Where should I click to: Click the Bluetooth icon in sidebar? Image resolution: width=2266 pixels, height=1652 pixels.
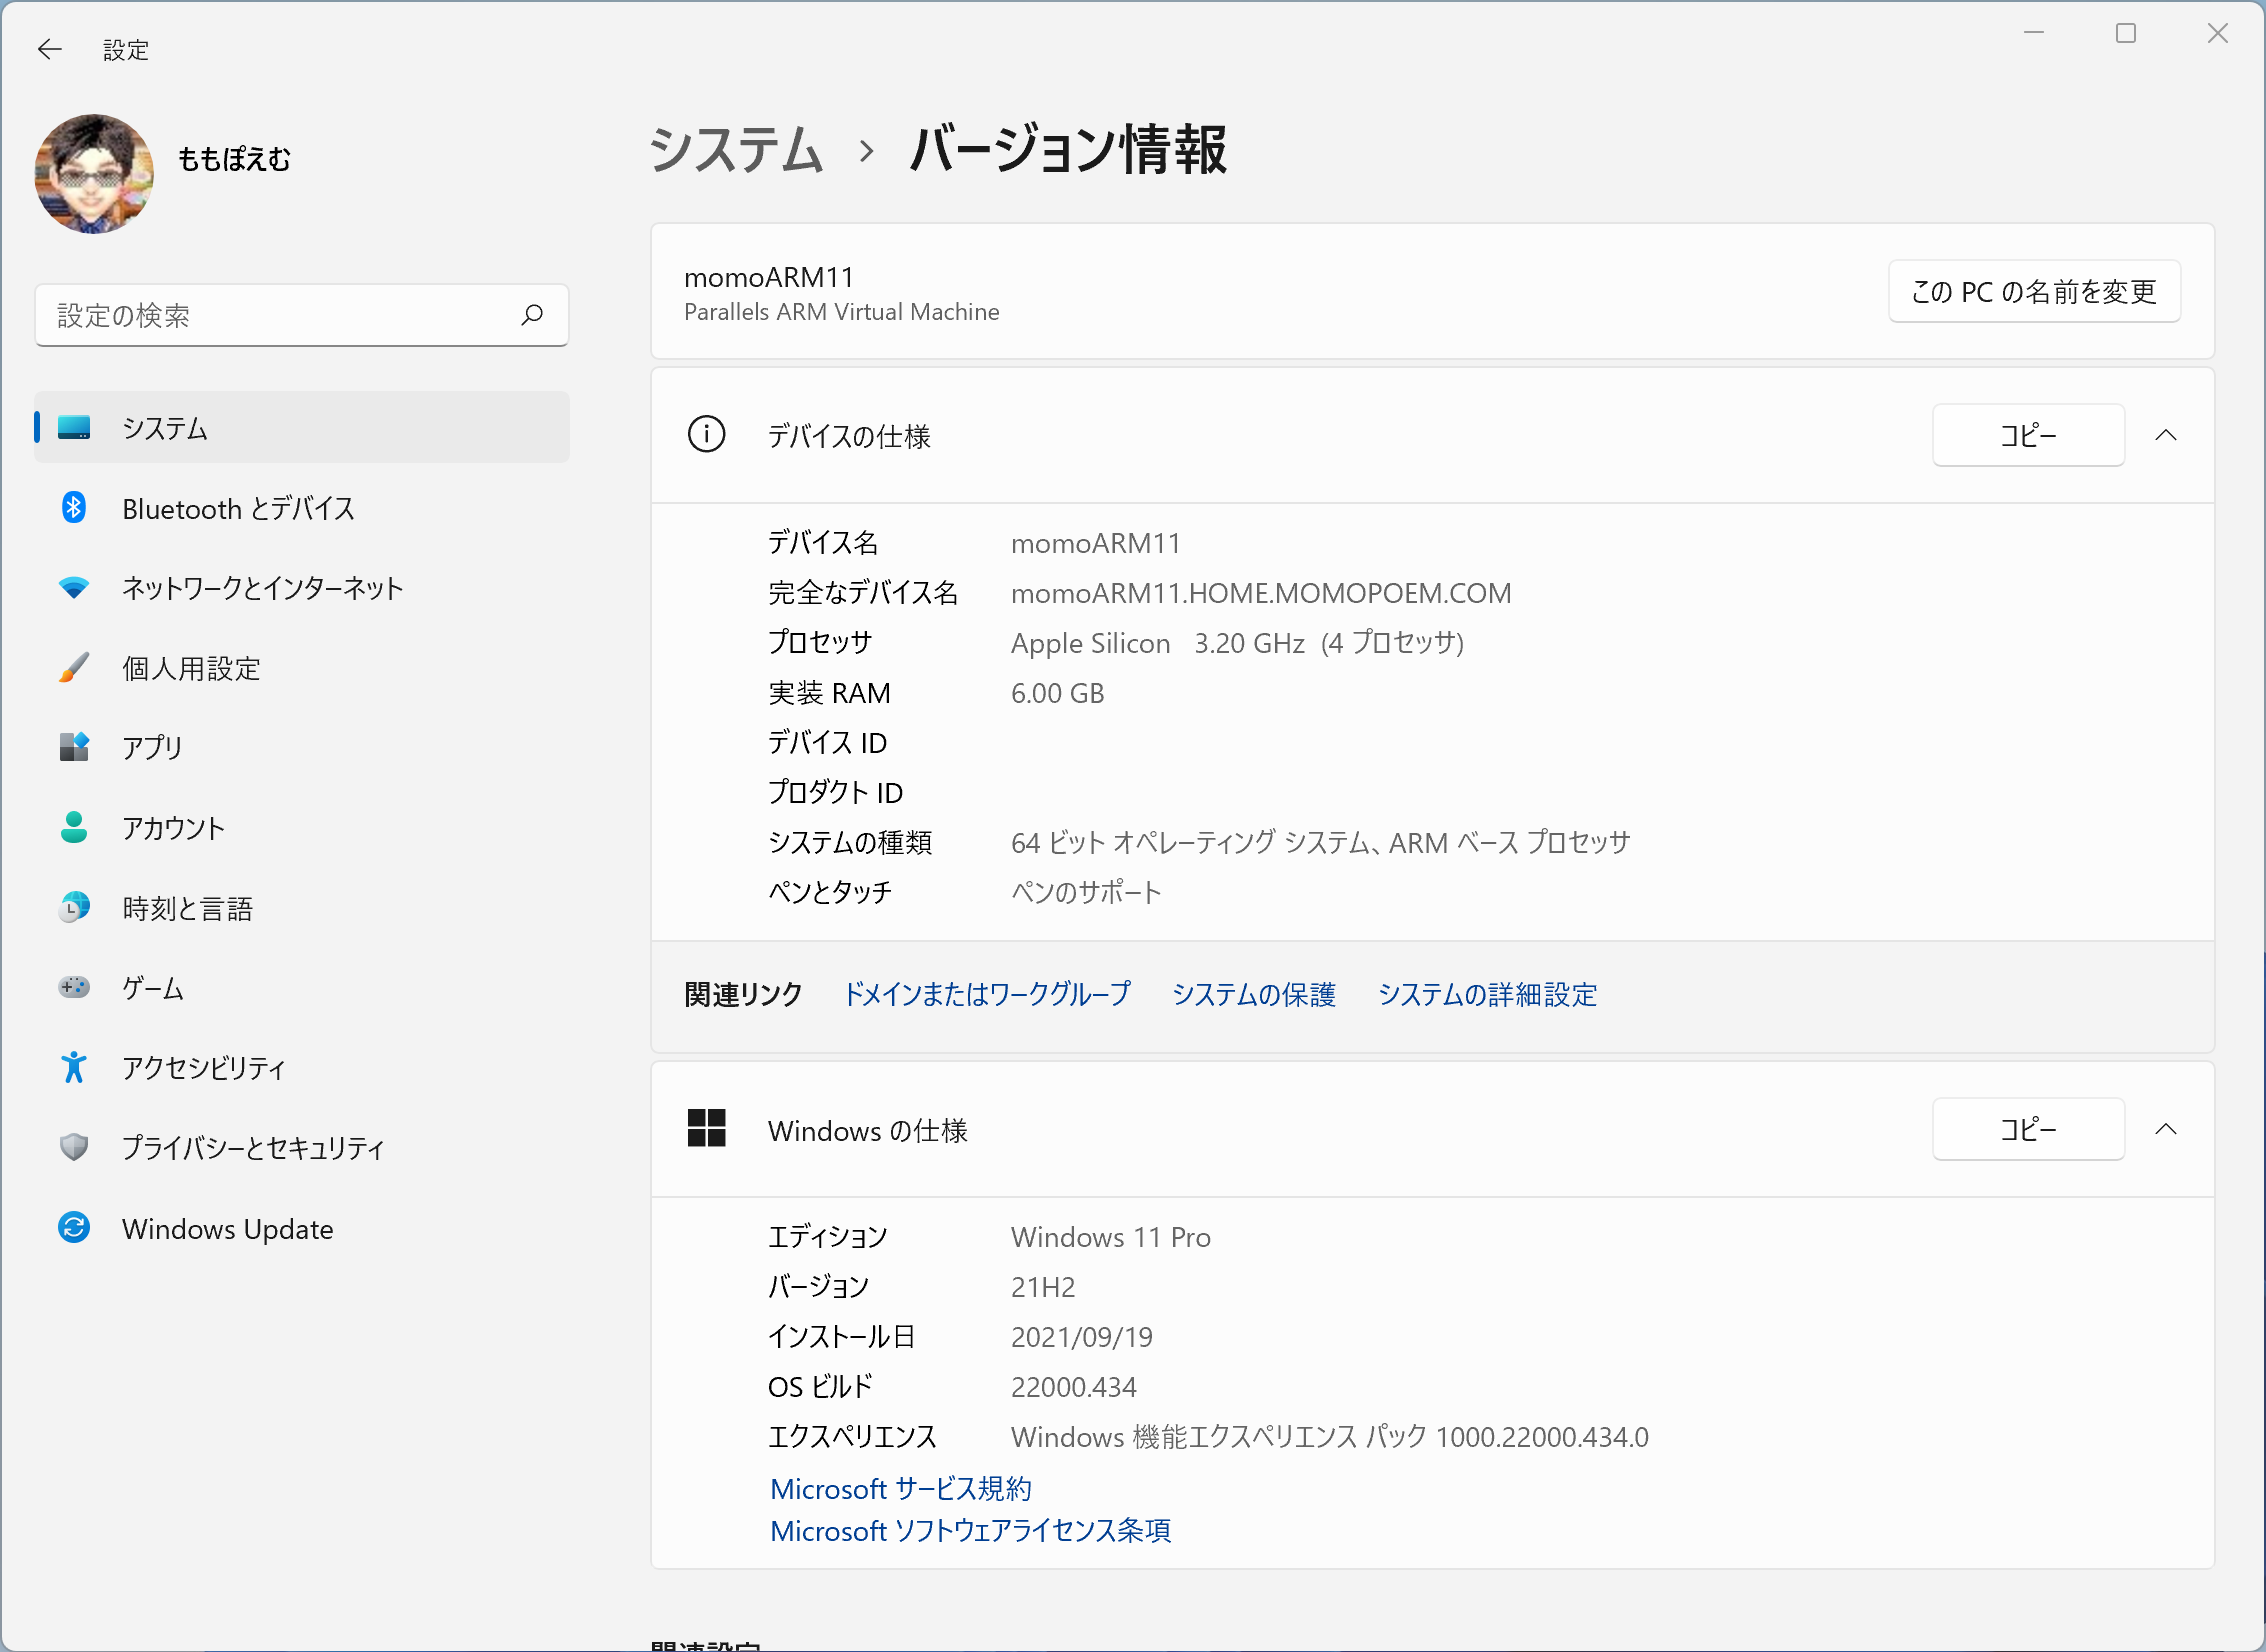74,508
